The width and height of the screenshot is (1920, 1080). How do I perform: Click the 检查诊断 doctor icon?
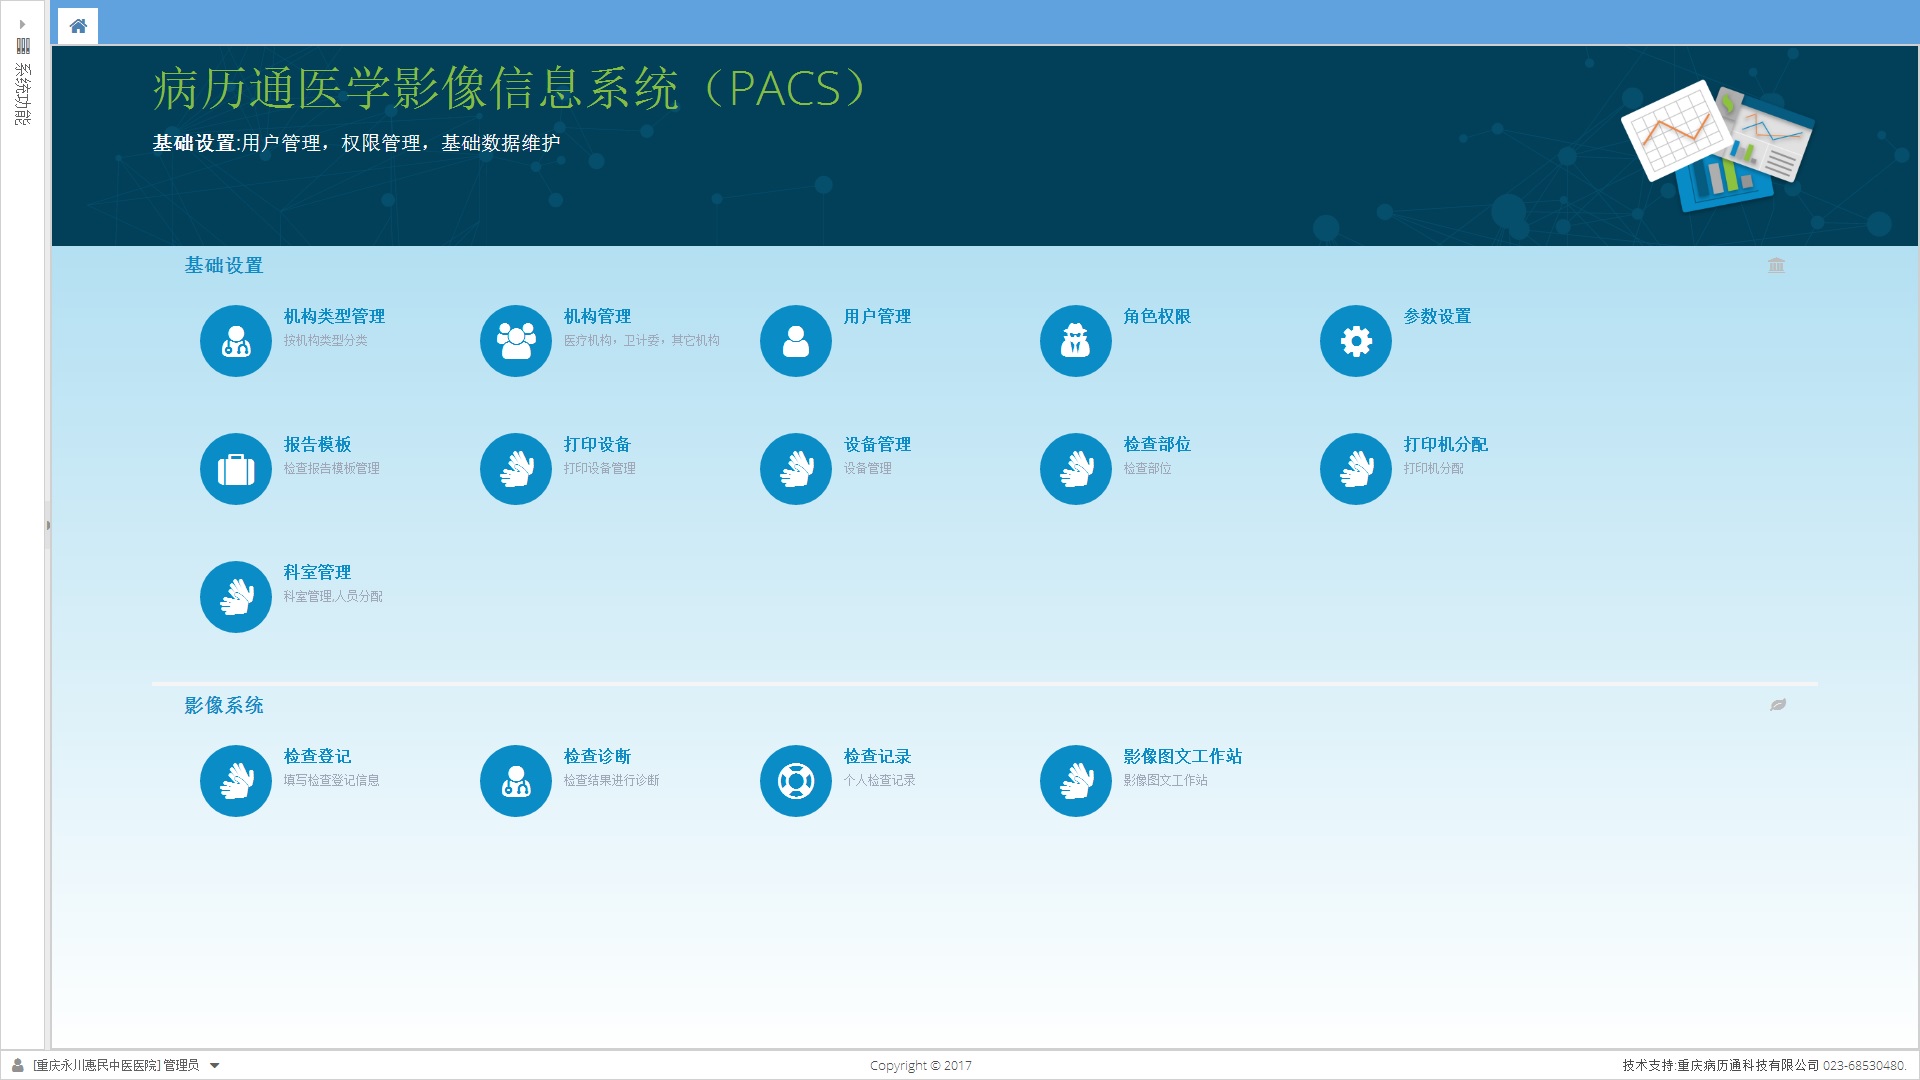click(x=516, y=781)
